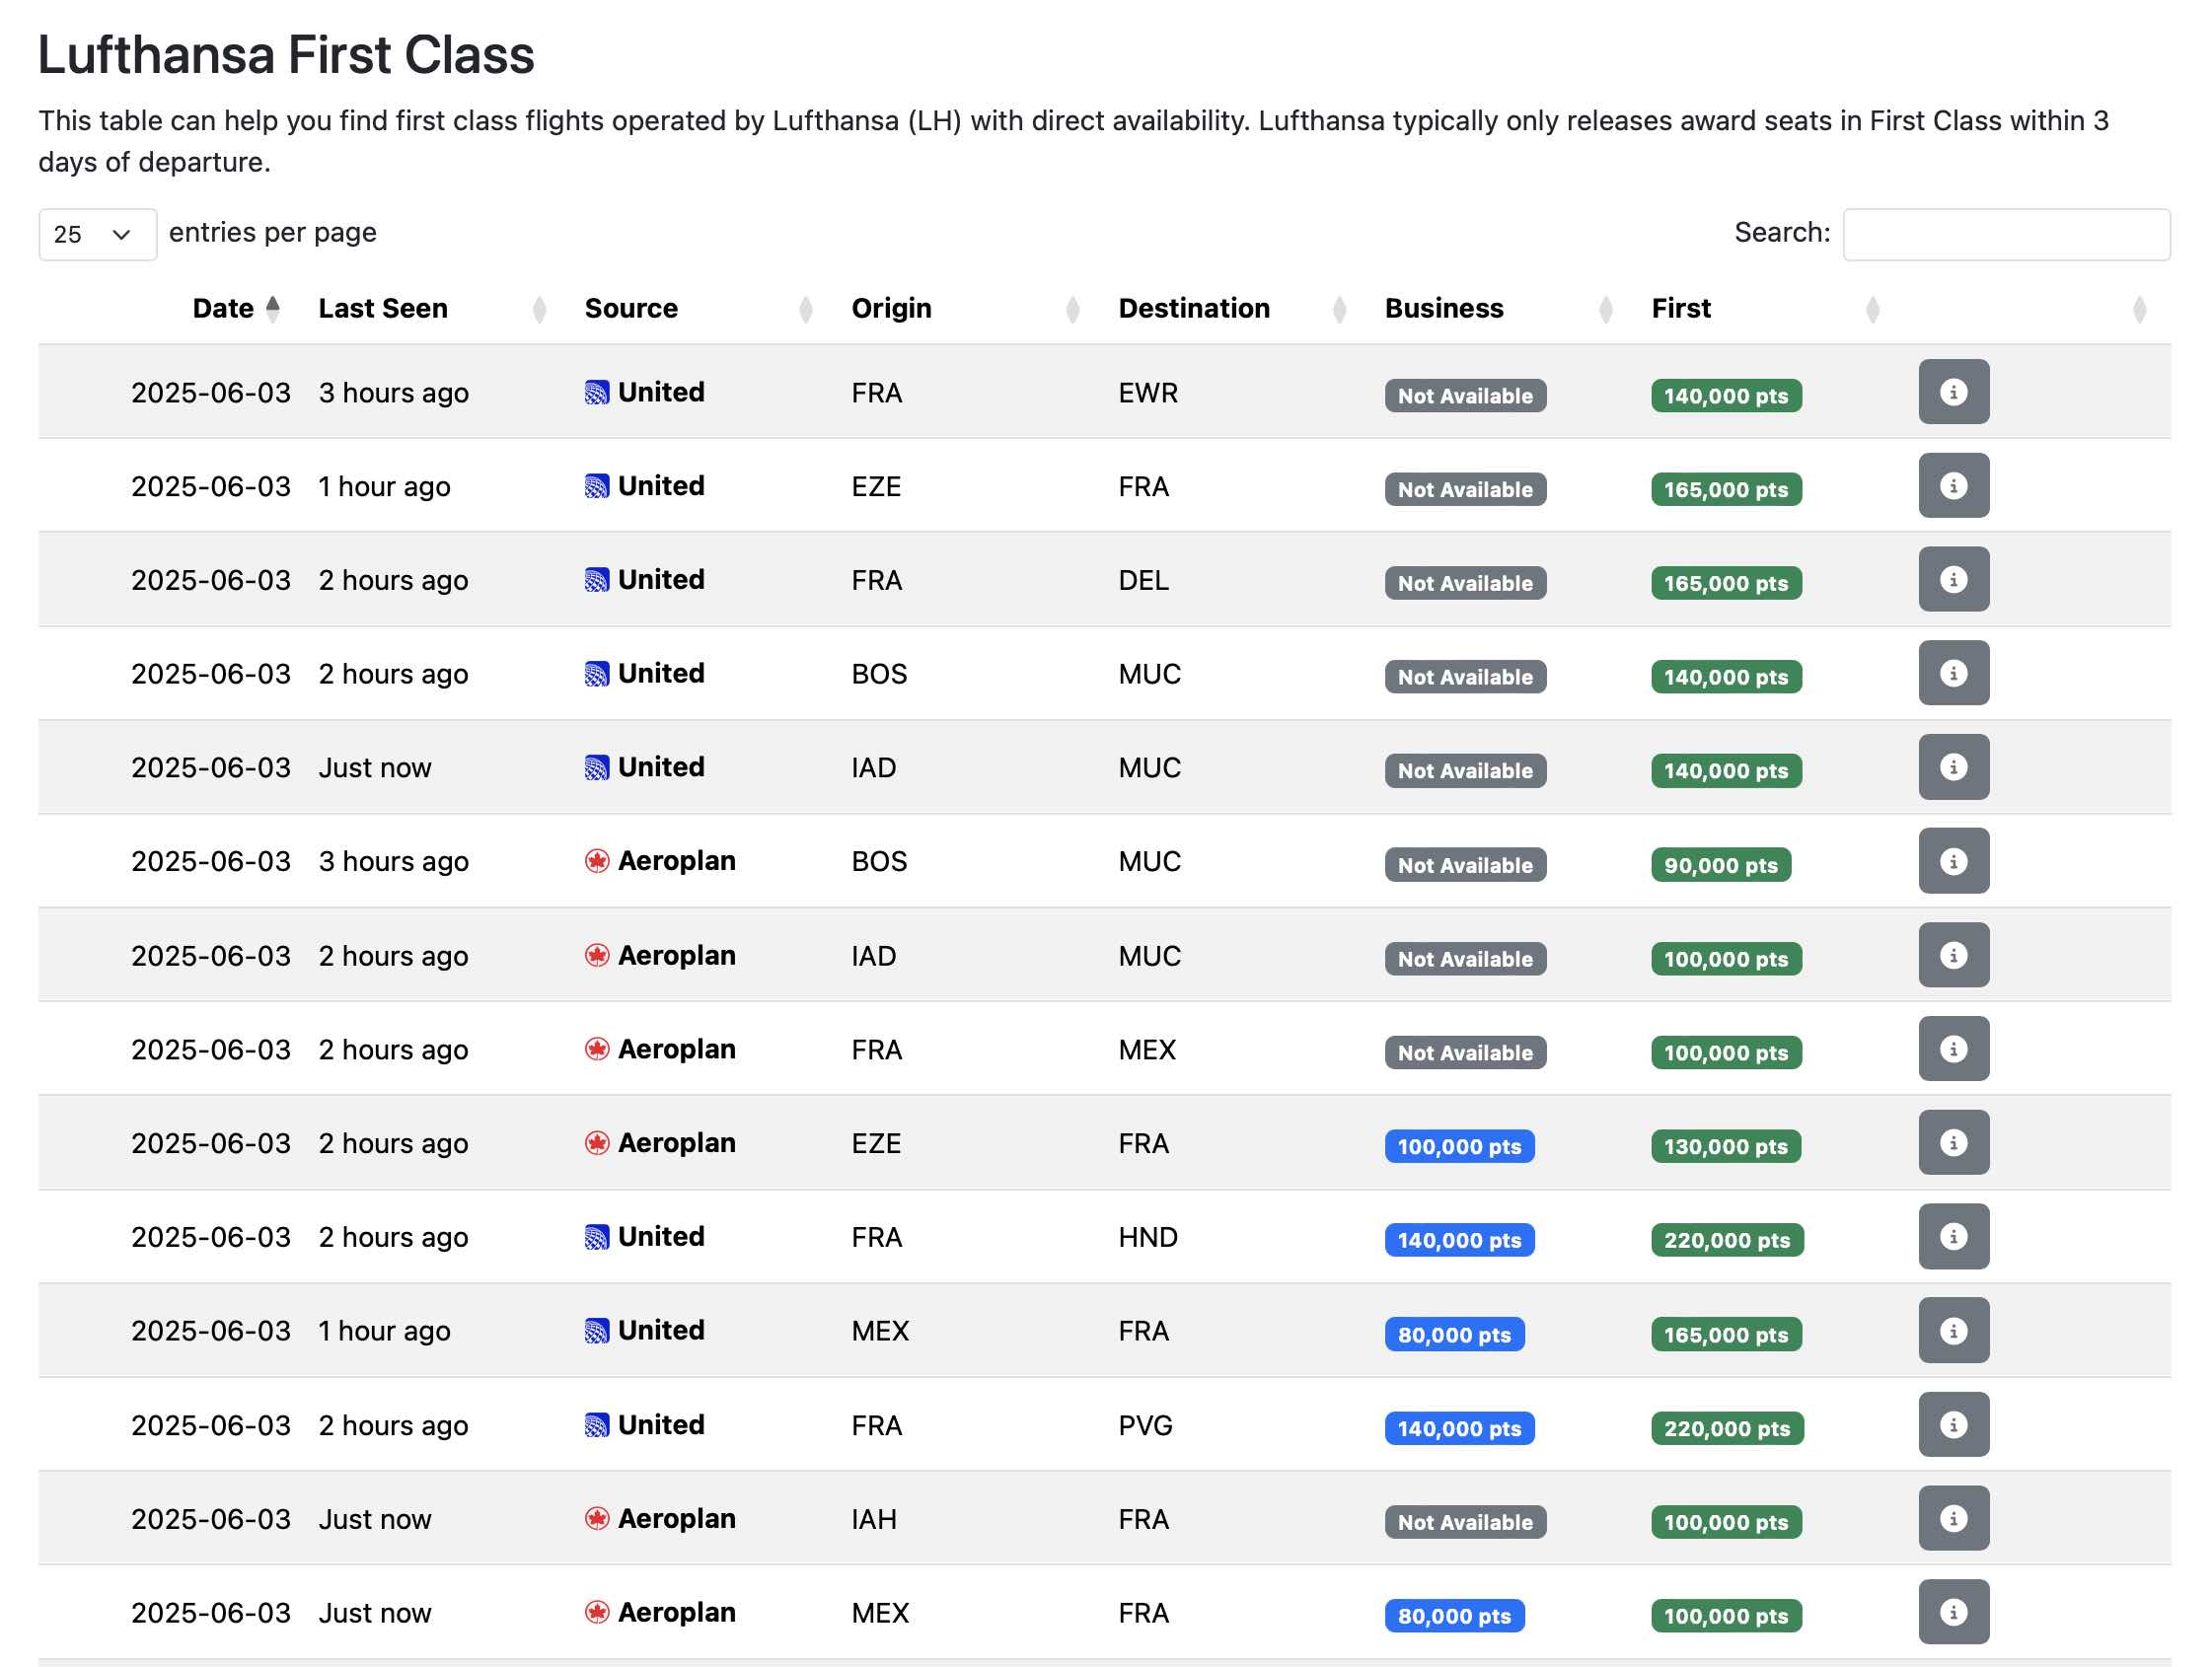Sort table by Date column

(223, 309)
